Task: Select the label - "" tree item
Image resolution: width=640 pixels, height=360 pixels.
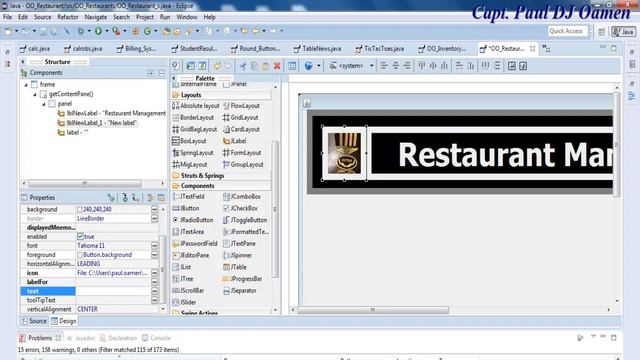Action: click(73, 133)
